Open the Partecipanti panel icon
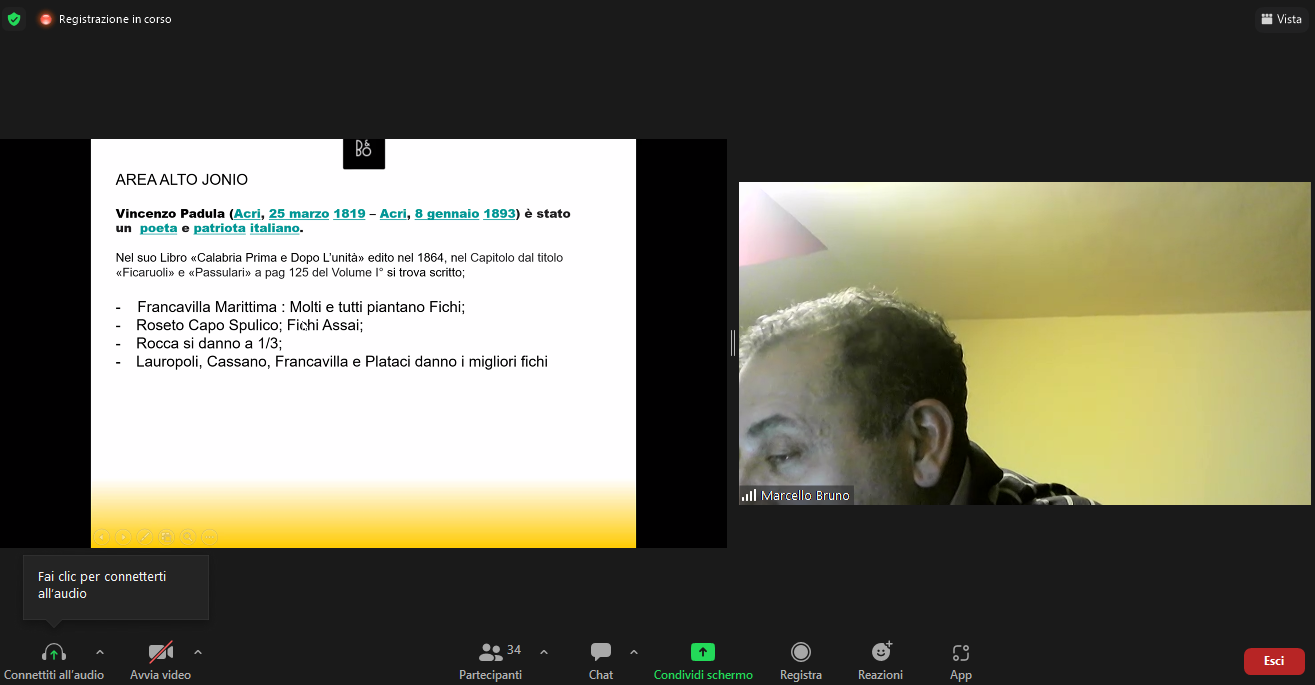This screenshot has width=1315, height=685. coord(491,652)
